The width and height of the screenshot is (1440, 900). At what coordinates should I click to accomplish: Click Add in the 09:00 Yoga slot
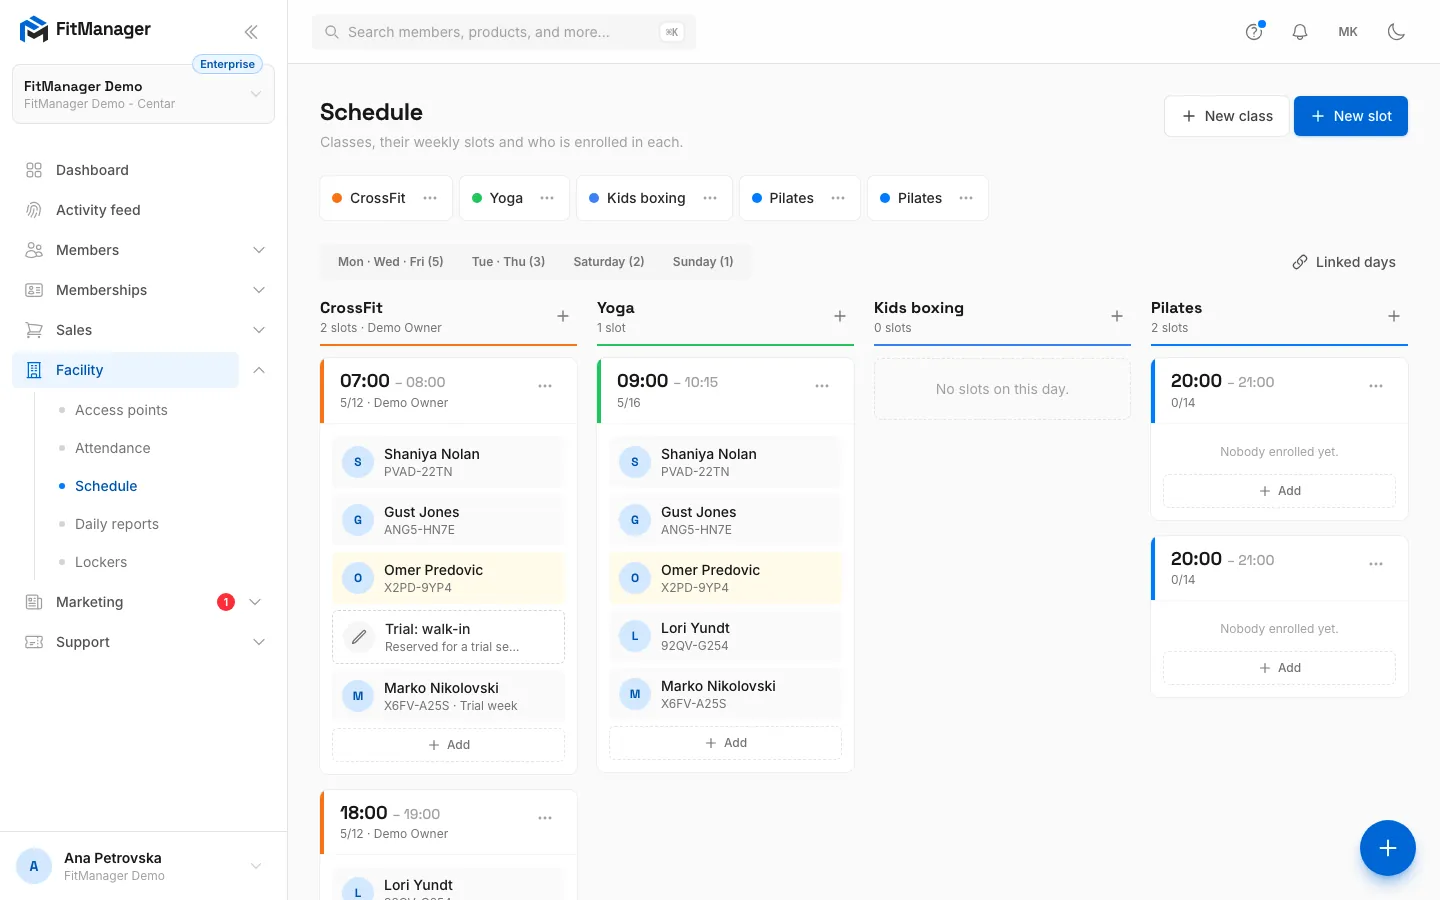click(x=725, y=743)
